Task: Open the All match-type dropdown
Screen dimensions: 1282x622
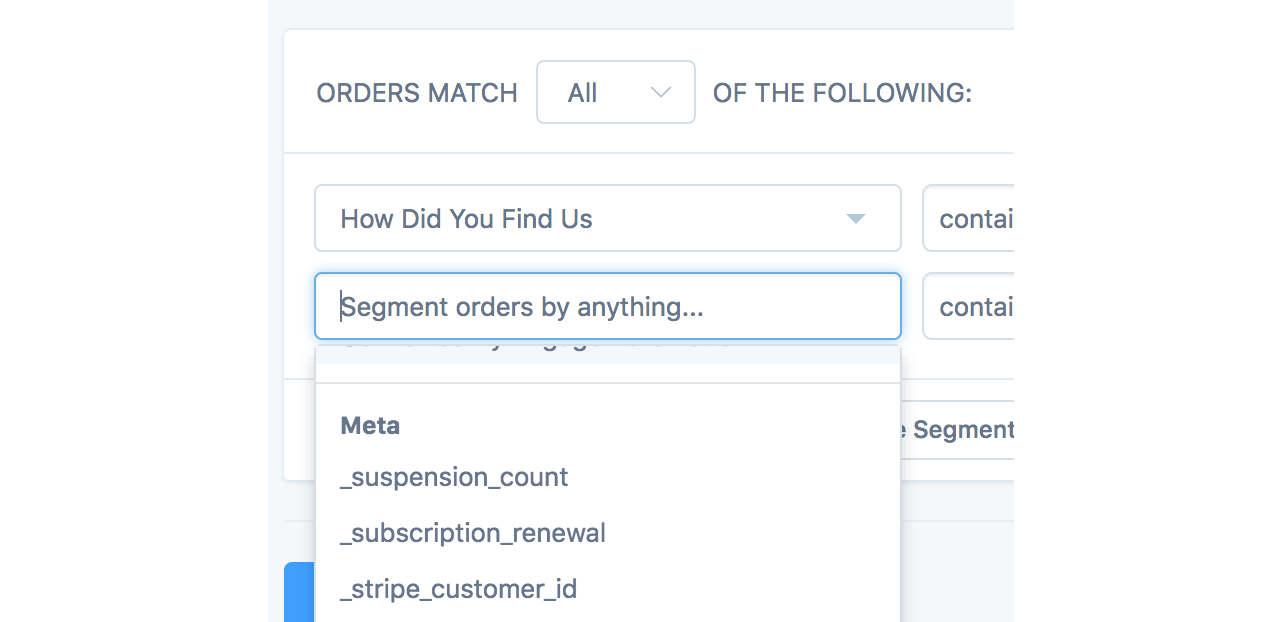Action: [x=615, y=93]
